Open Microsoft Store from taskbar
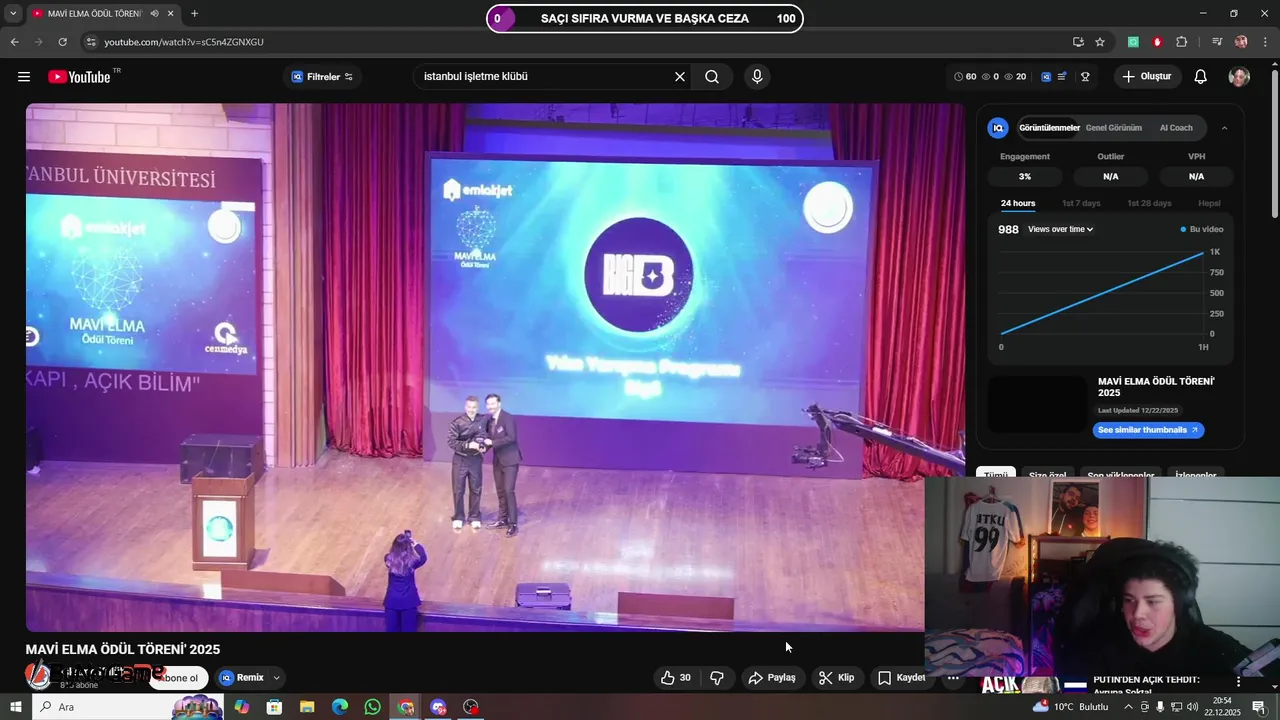 click(274, 707)
